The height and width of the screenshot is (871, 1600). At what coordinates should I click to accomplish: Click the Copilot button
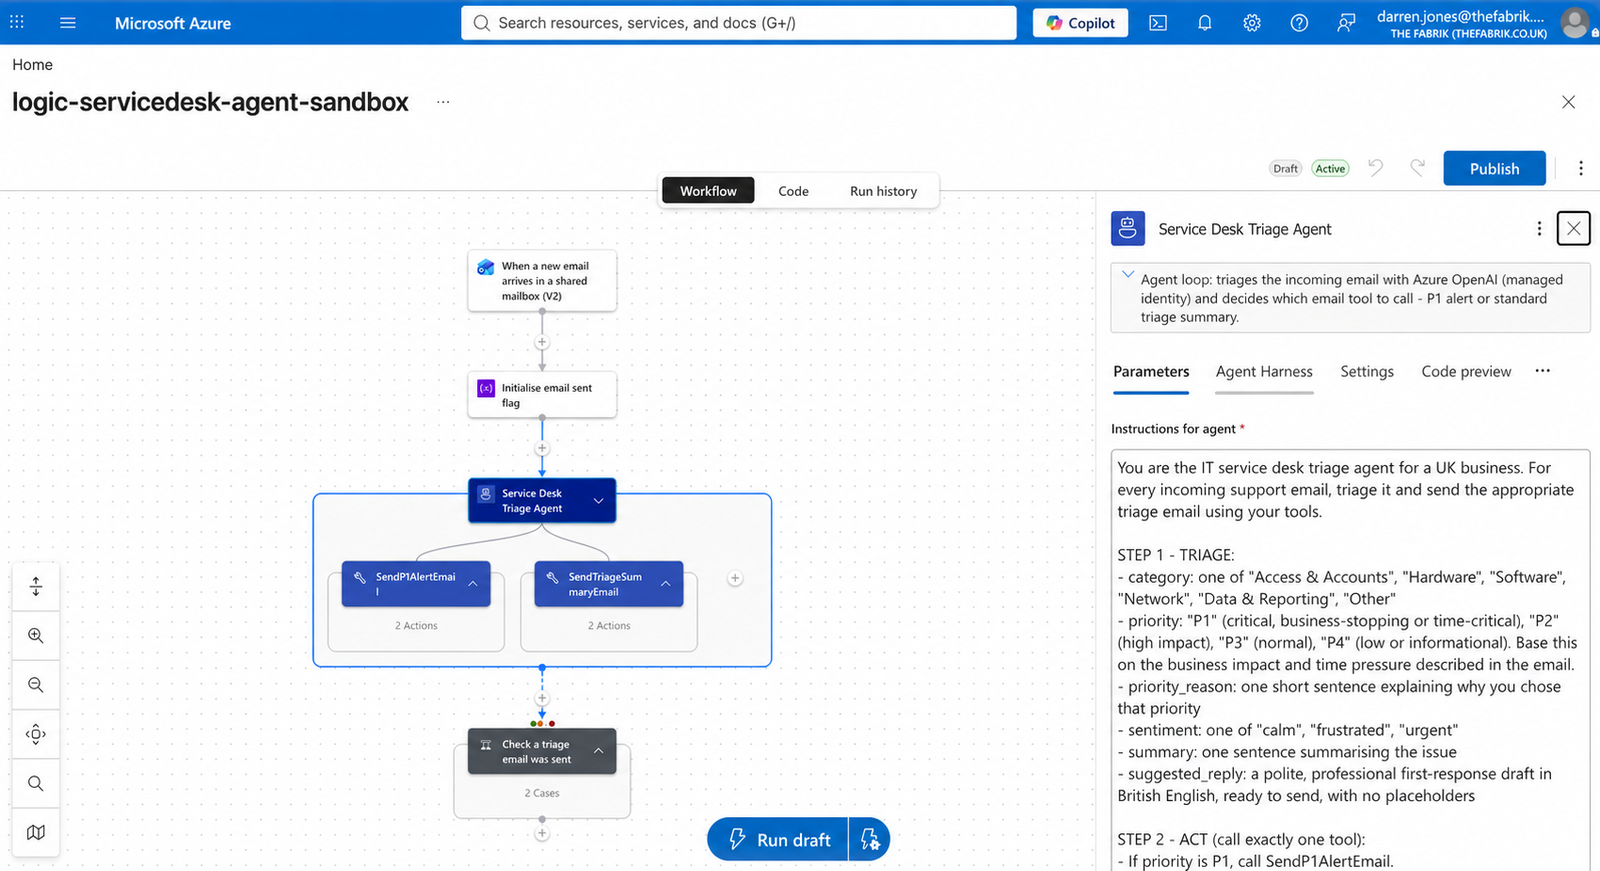click(x=1080, y=23)
